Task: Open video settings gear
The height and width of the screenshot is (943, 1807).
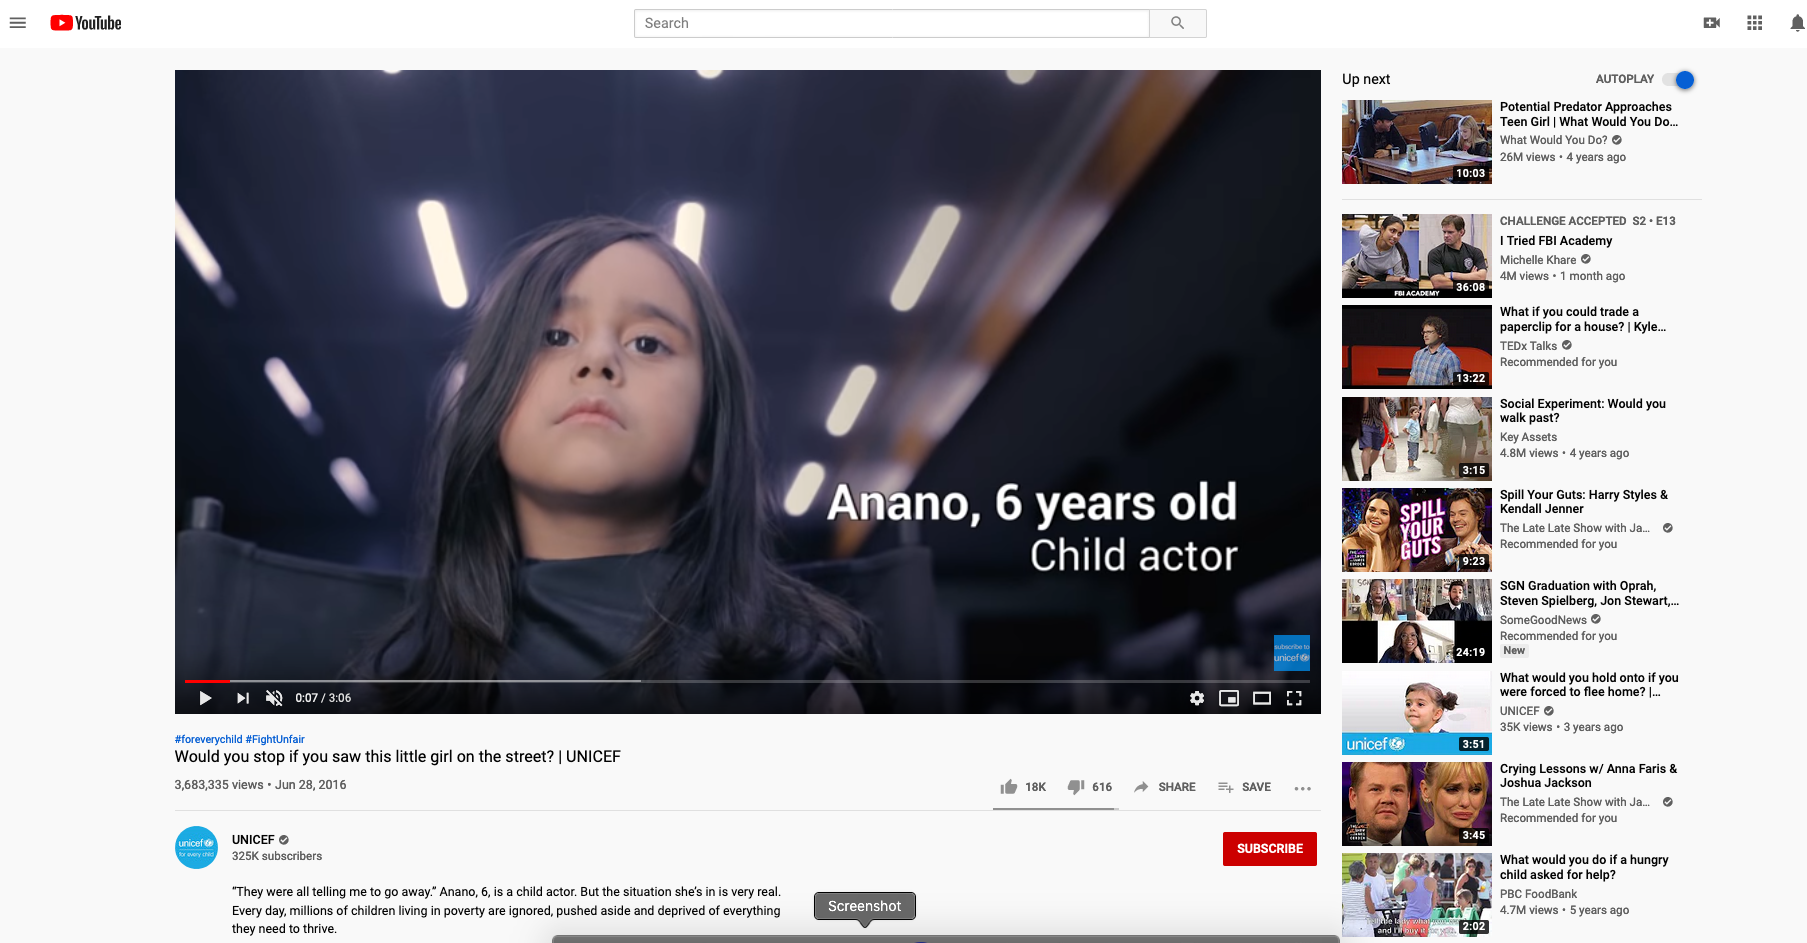Action: click(1197, 698)
